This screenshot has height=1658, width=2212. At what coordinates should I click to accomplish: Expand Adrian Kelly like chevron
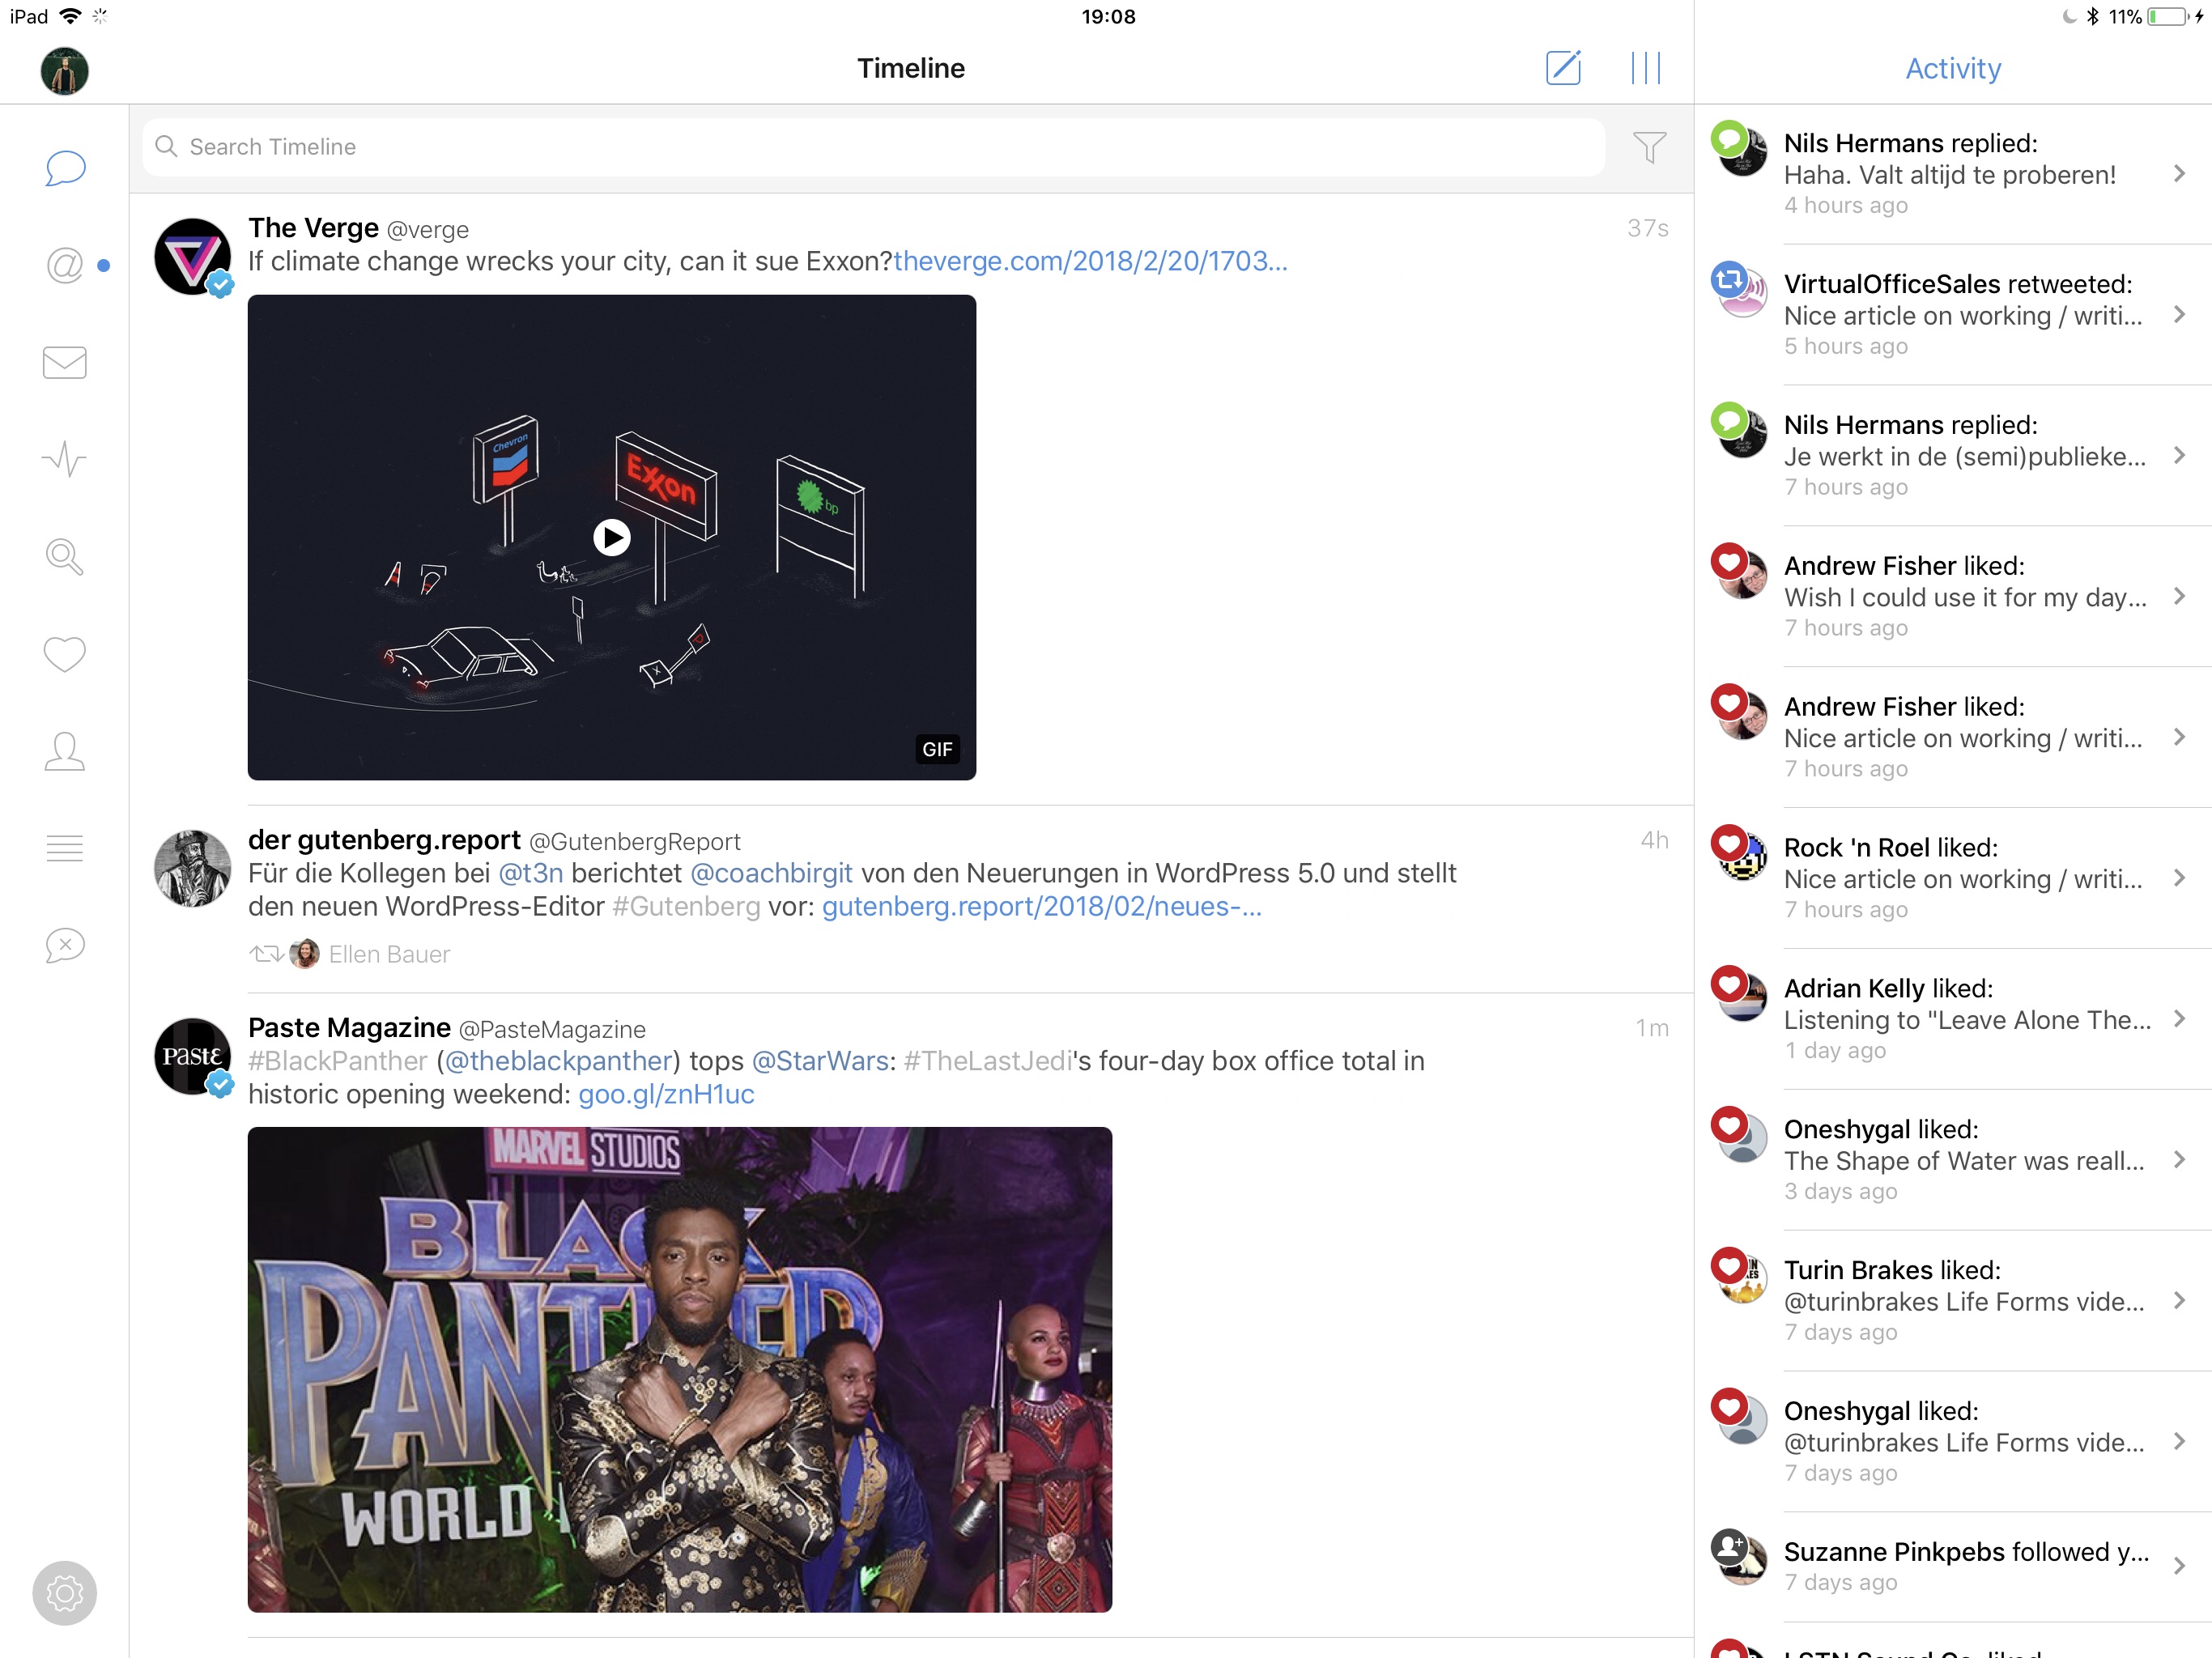point(2179,1019)
